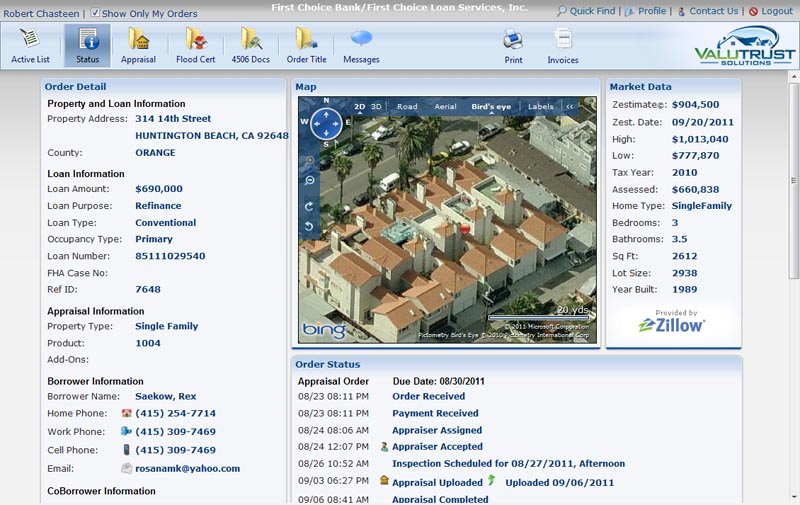The image size is (800, 505).
Task: Open the Invoices page
Action: [x=563, y=46]
